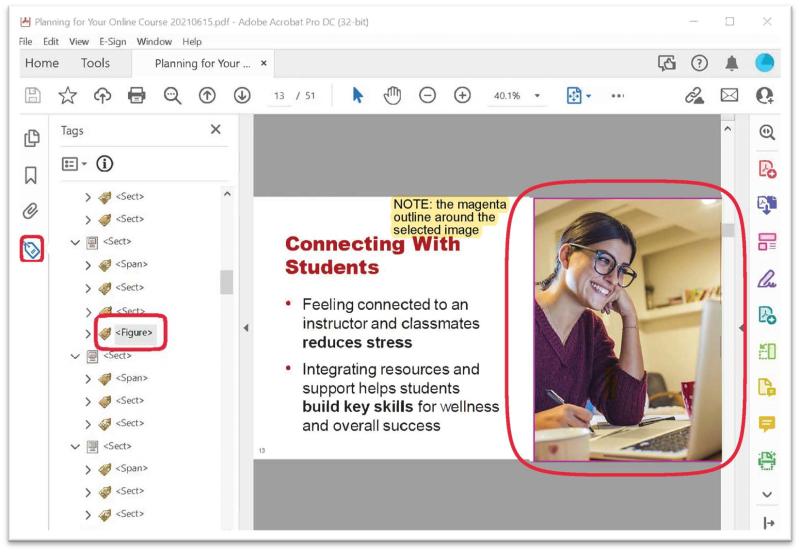
Task: Click the document scroll up arrow
Action: click(x=728, y=129)
